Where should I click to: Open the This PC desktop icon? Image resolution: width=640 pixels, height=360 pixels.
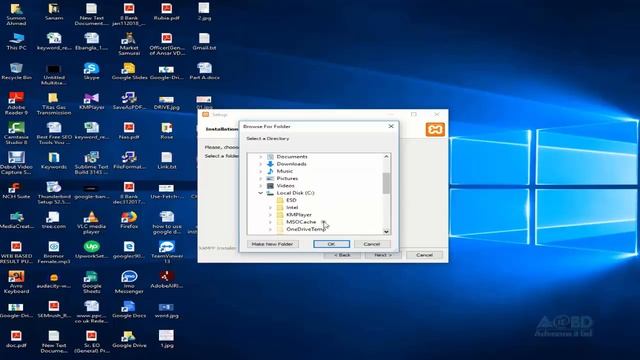(x=16, y=42)
